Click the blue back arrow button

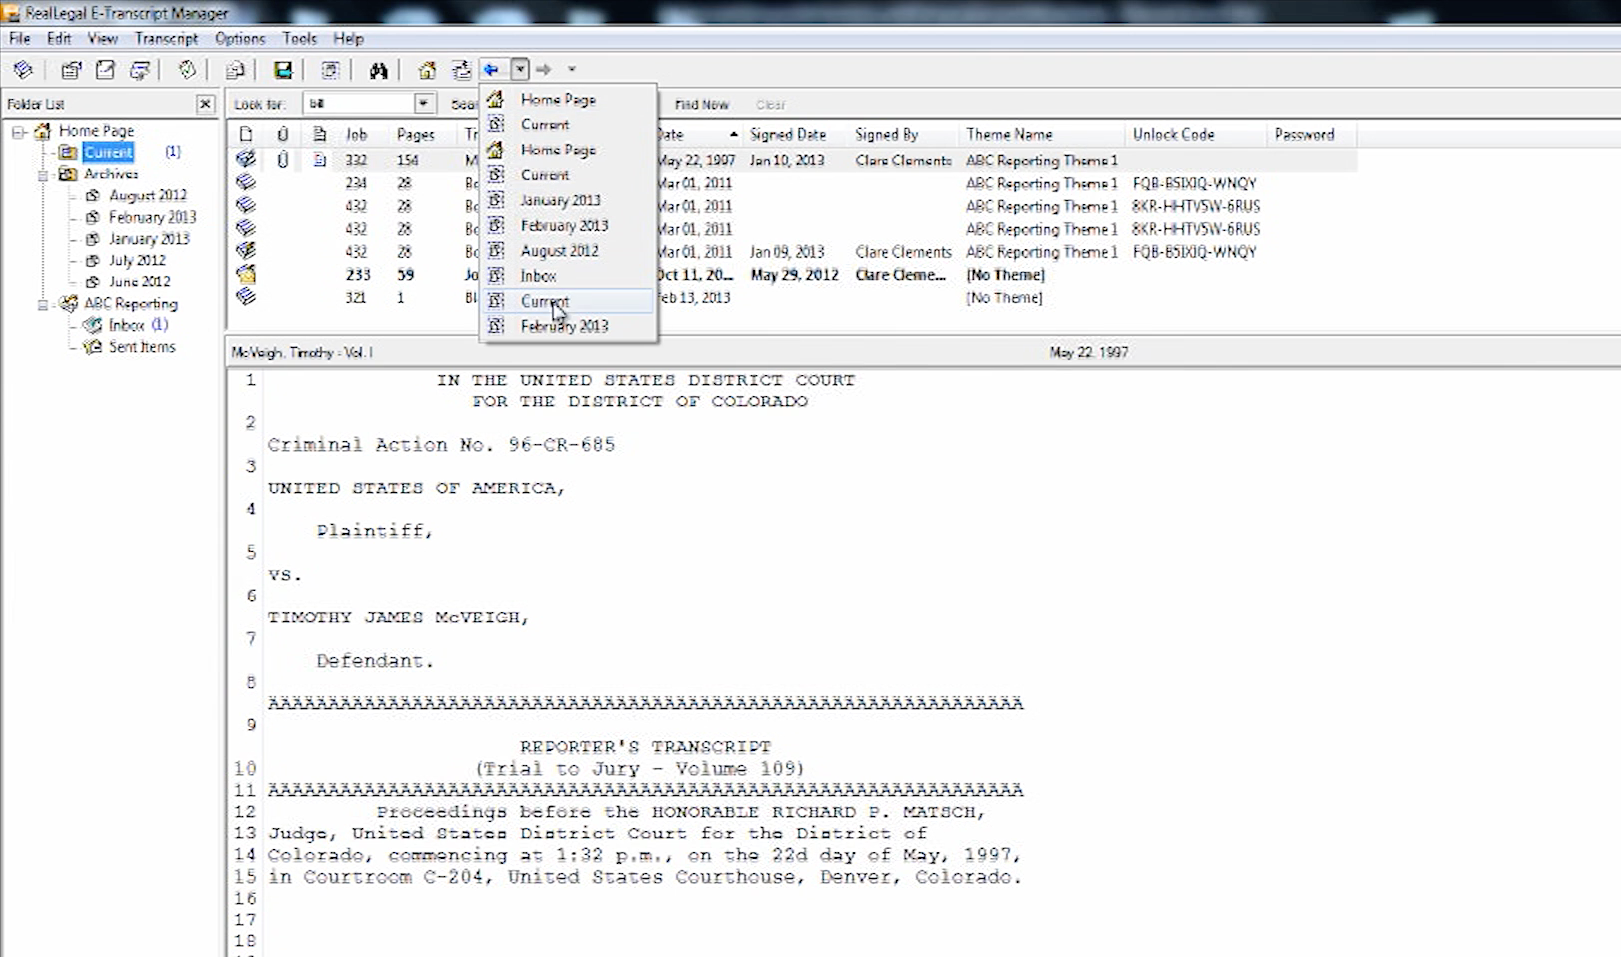[x=492, y=70]
